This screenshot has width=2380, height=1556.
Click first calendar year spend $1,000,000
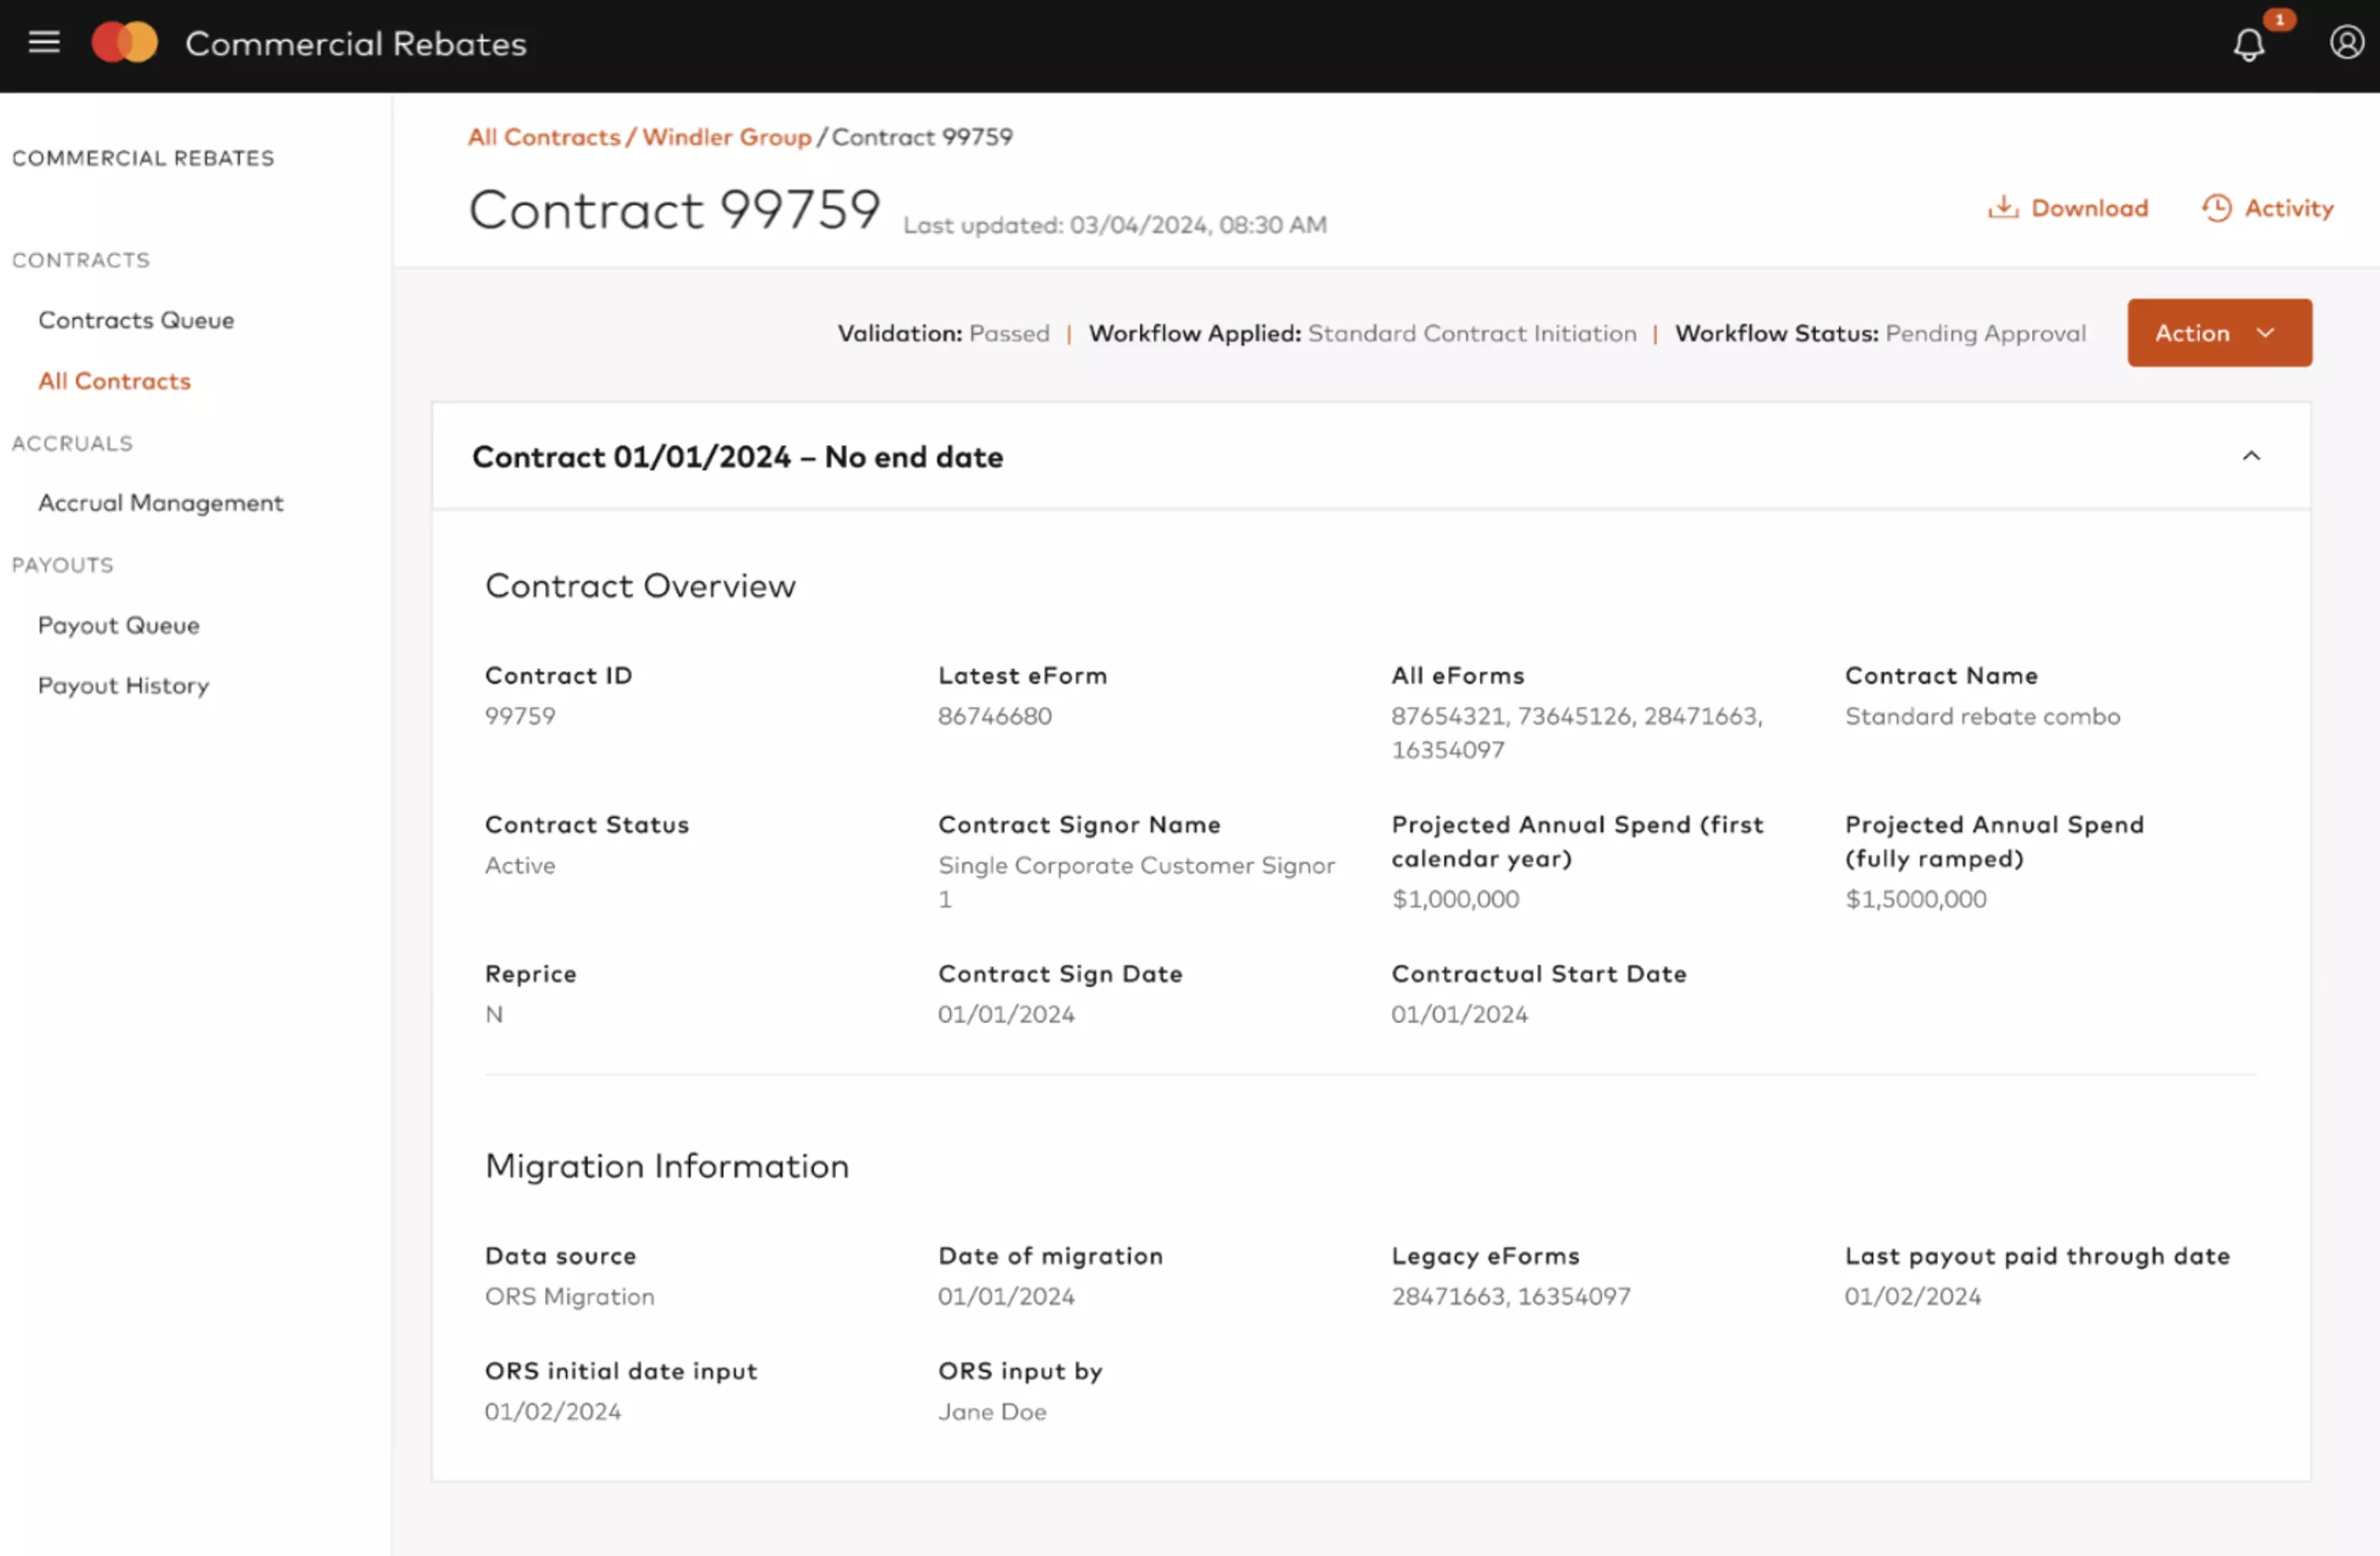tap(1455, 899)
